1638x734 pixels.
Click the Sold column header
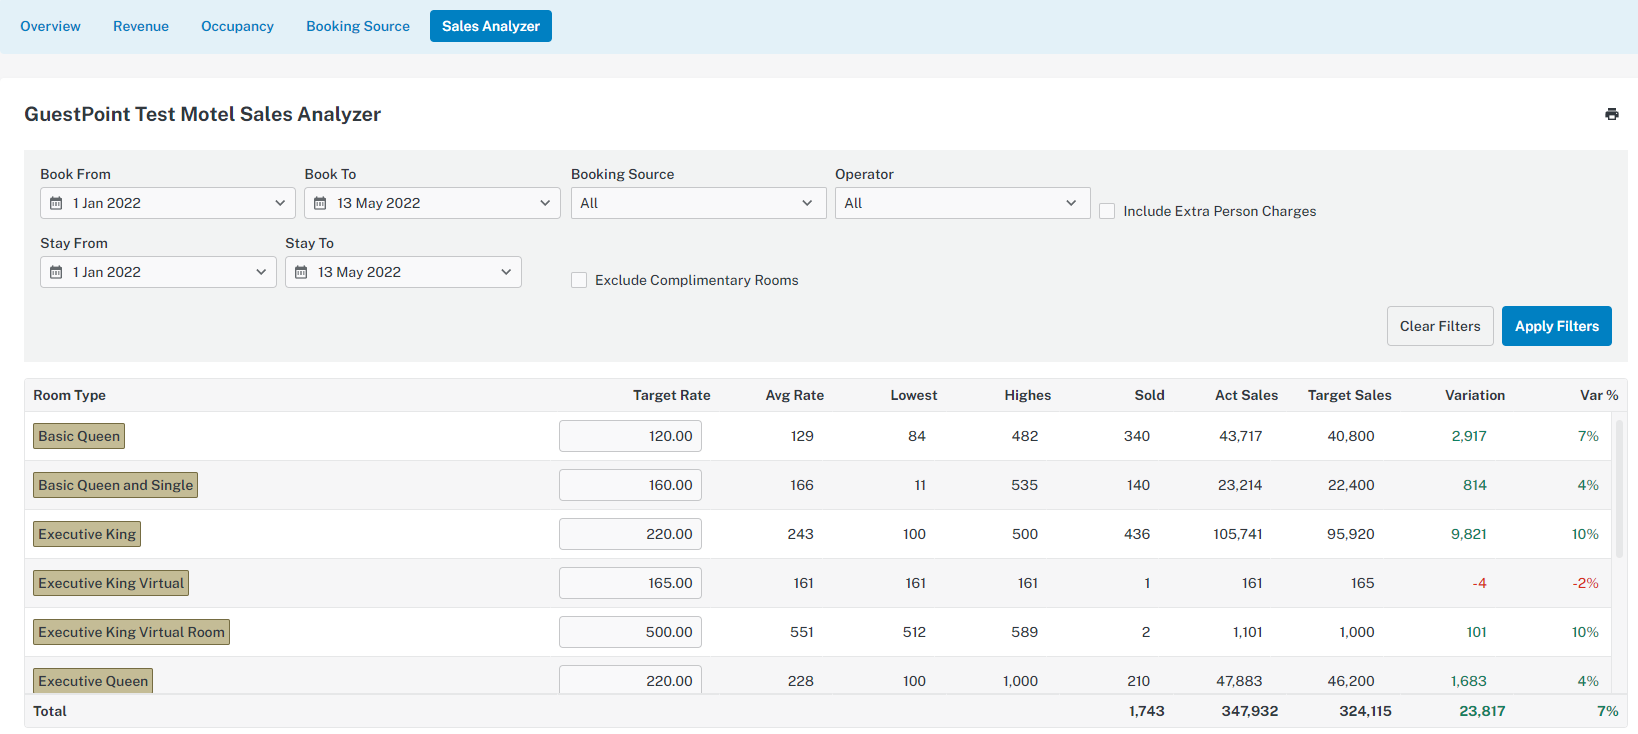click(1150, 395)
